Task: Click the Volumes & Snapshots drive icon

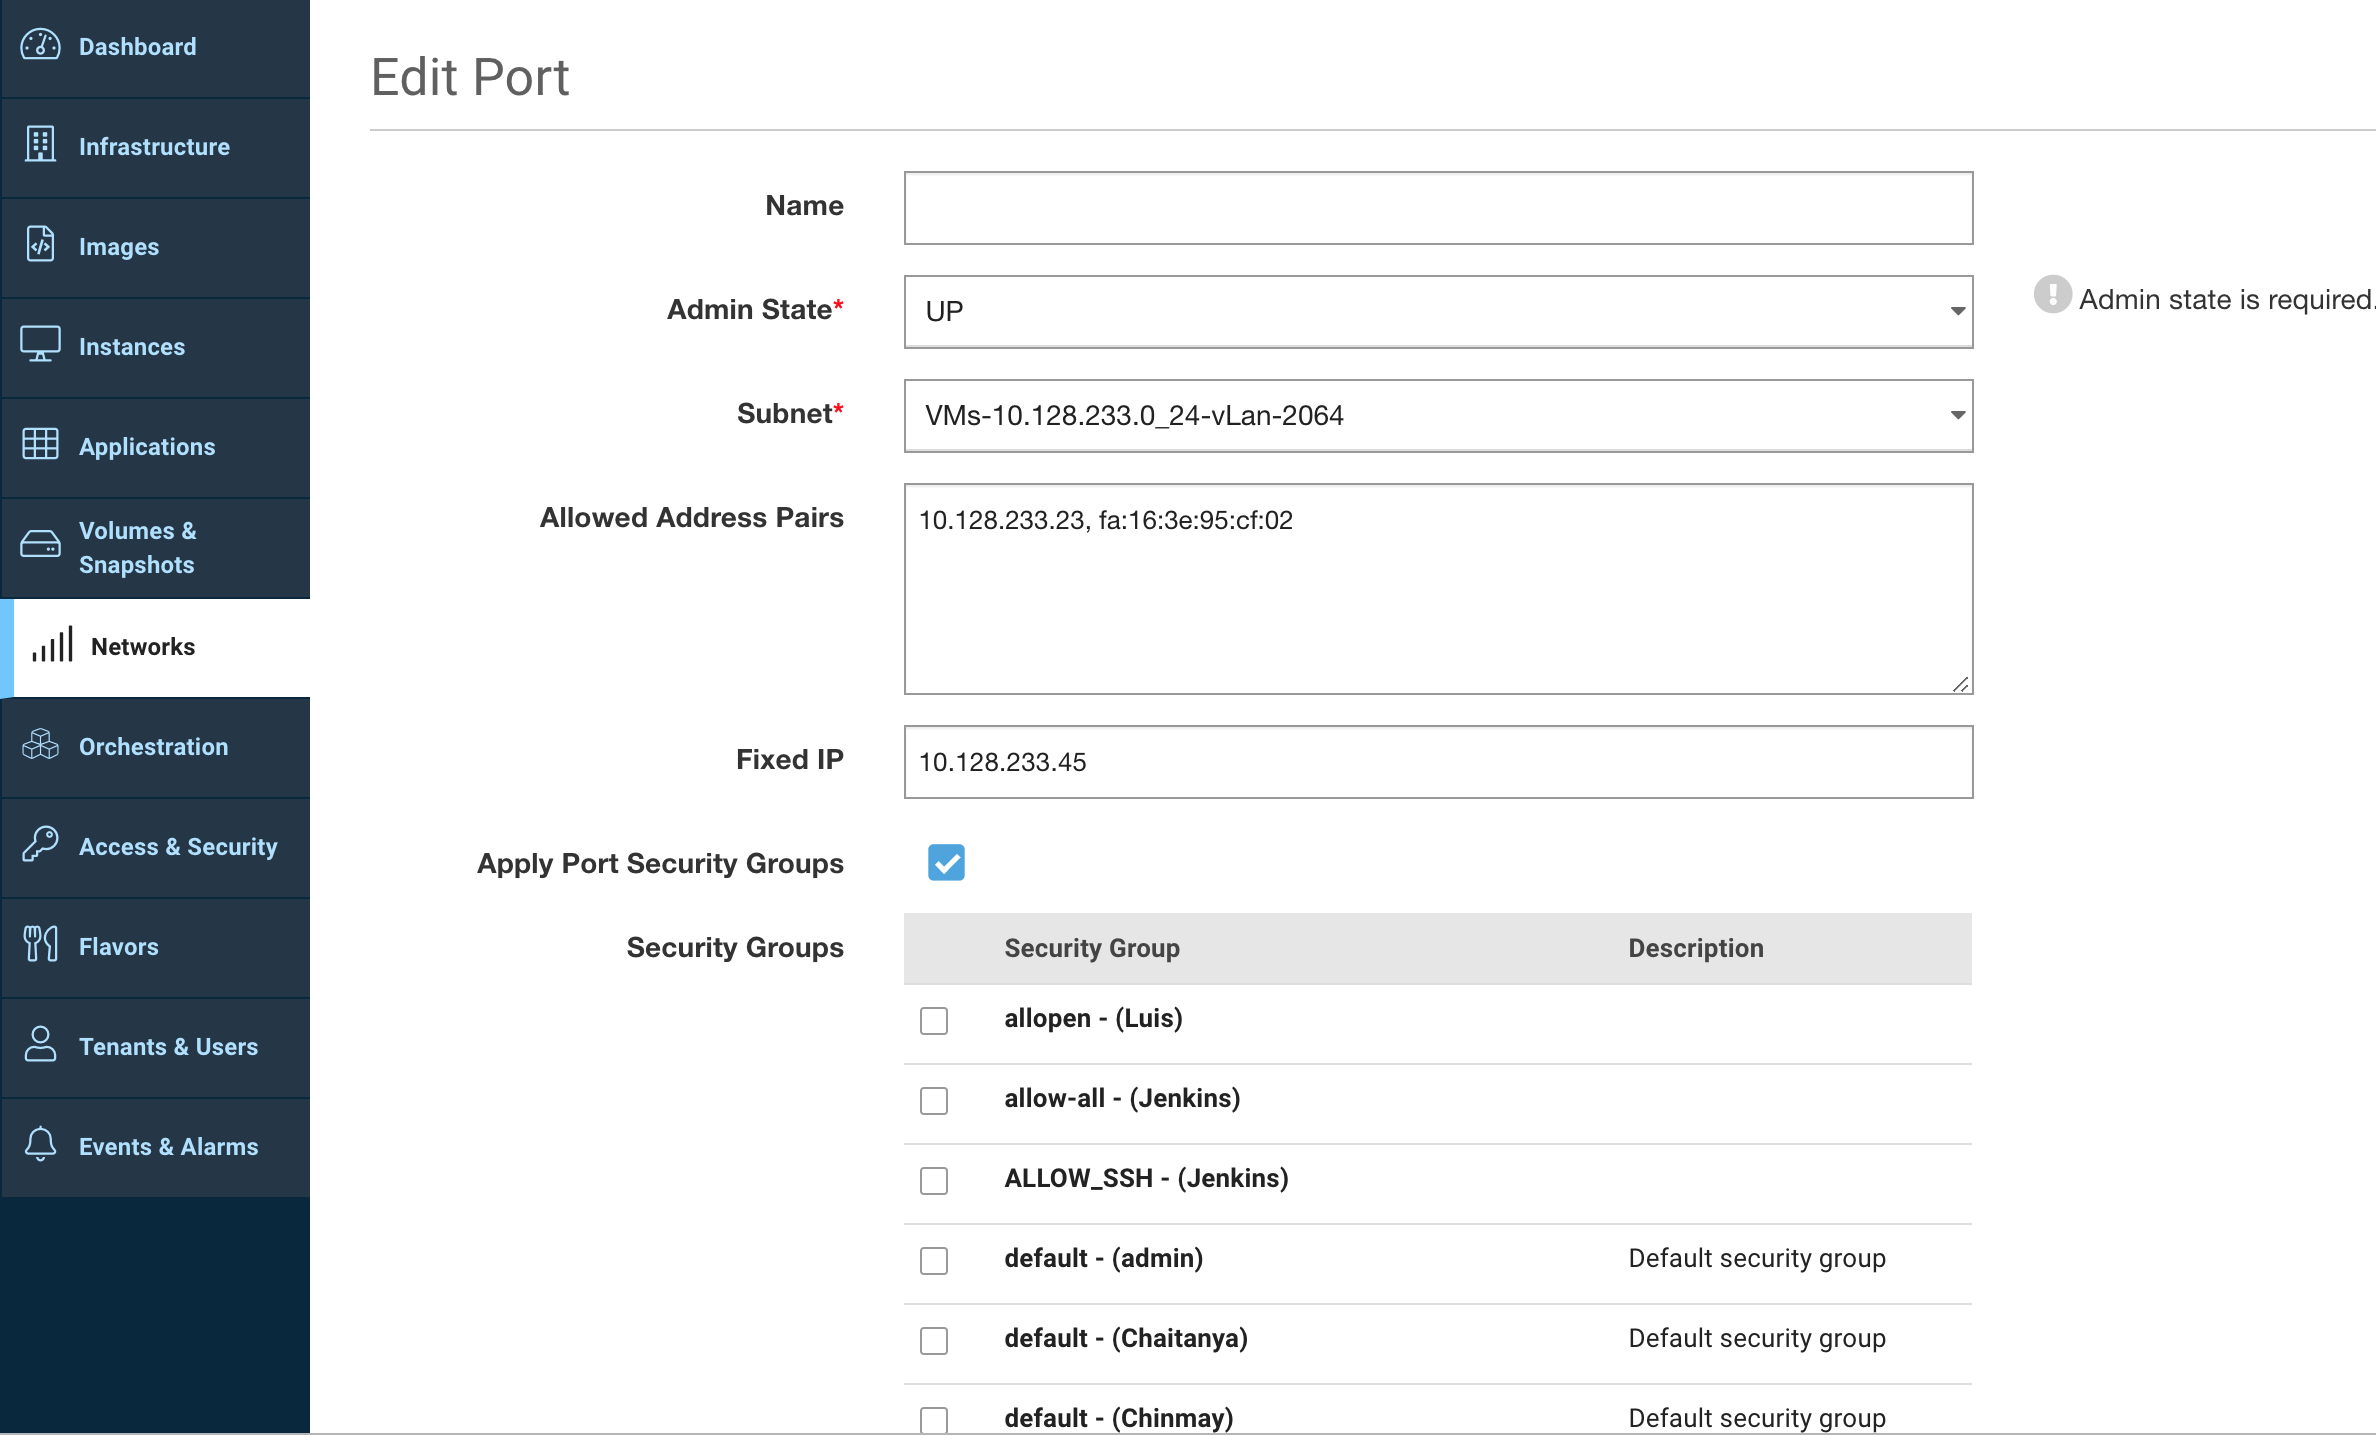Action: pyautogui.click(x=40, y=544)
